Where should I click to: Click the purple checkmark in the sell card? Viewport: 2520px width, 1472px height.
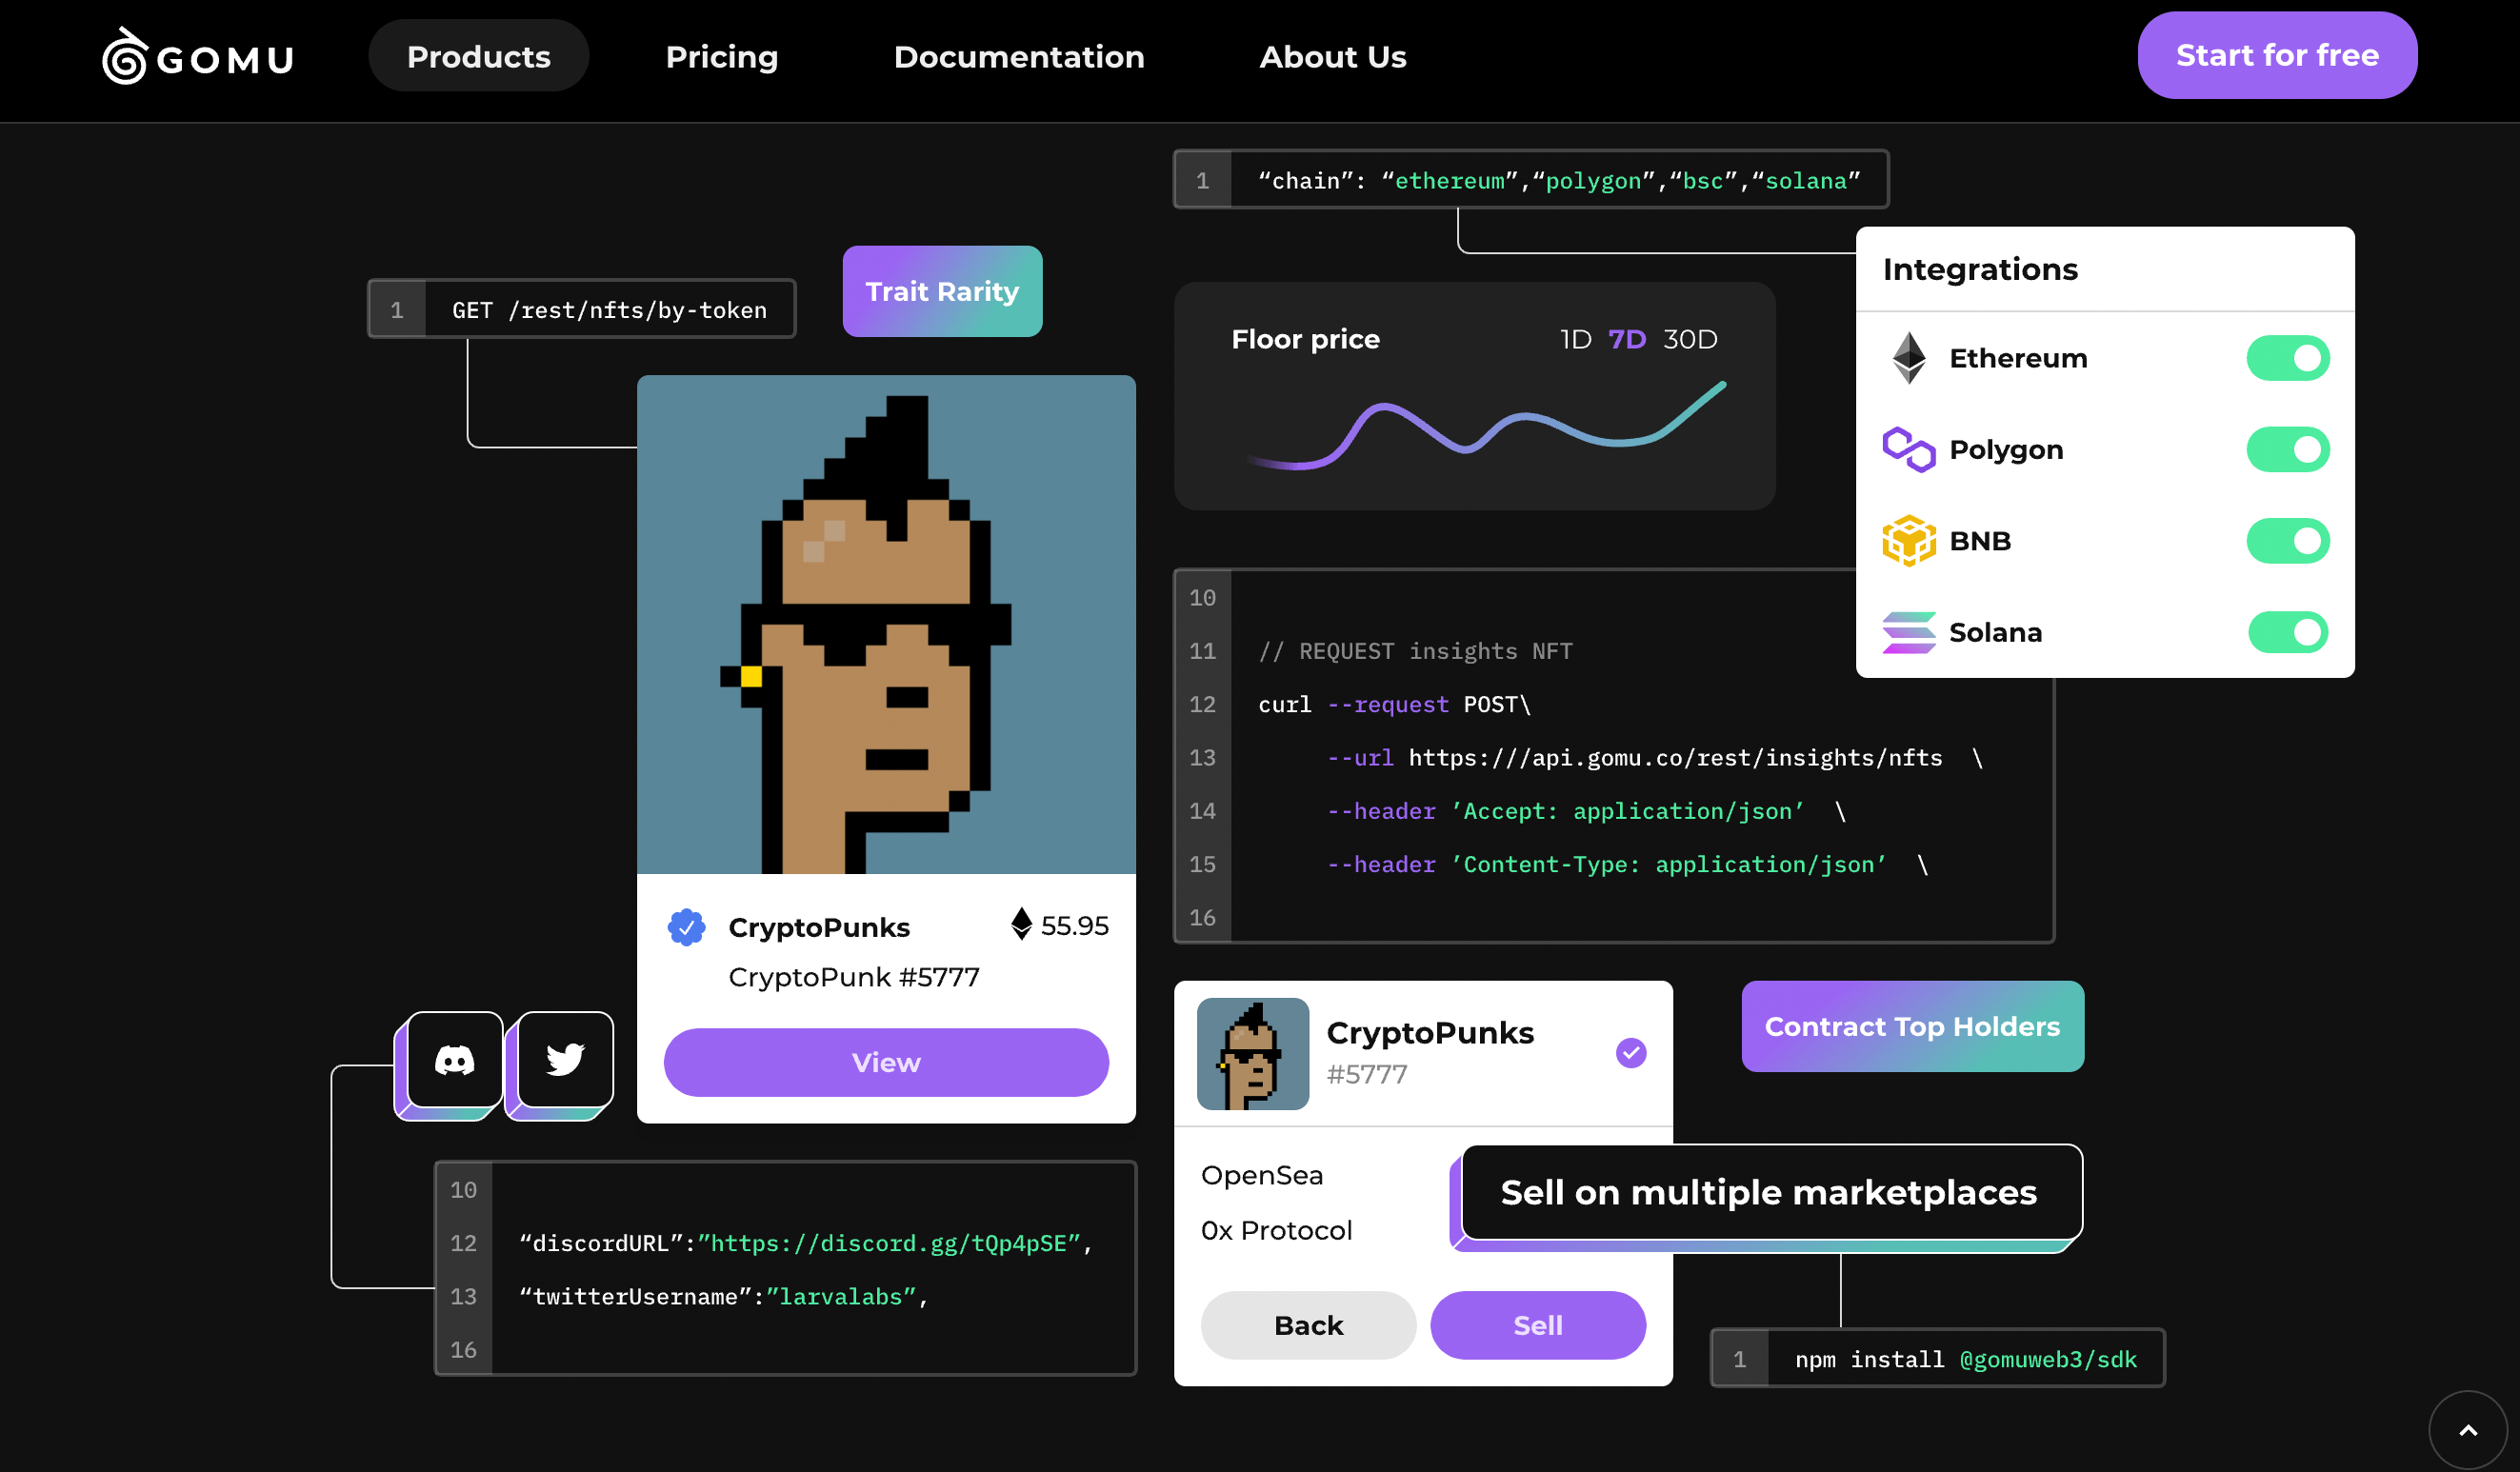(1630, 1052)
